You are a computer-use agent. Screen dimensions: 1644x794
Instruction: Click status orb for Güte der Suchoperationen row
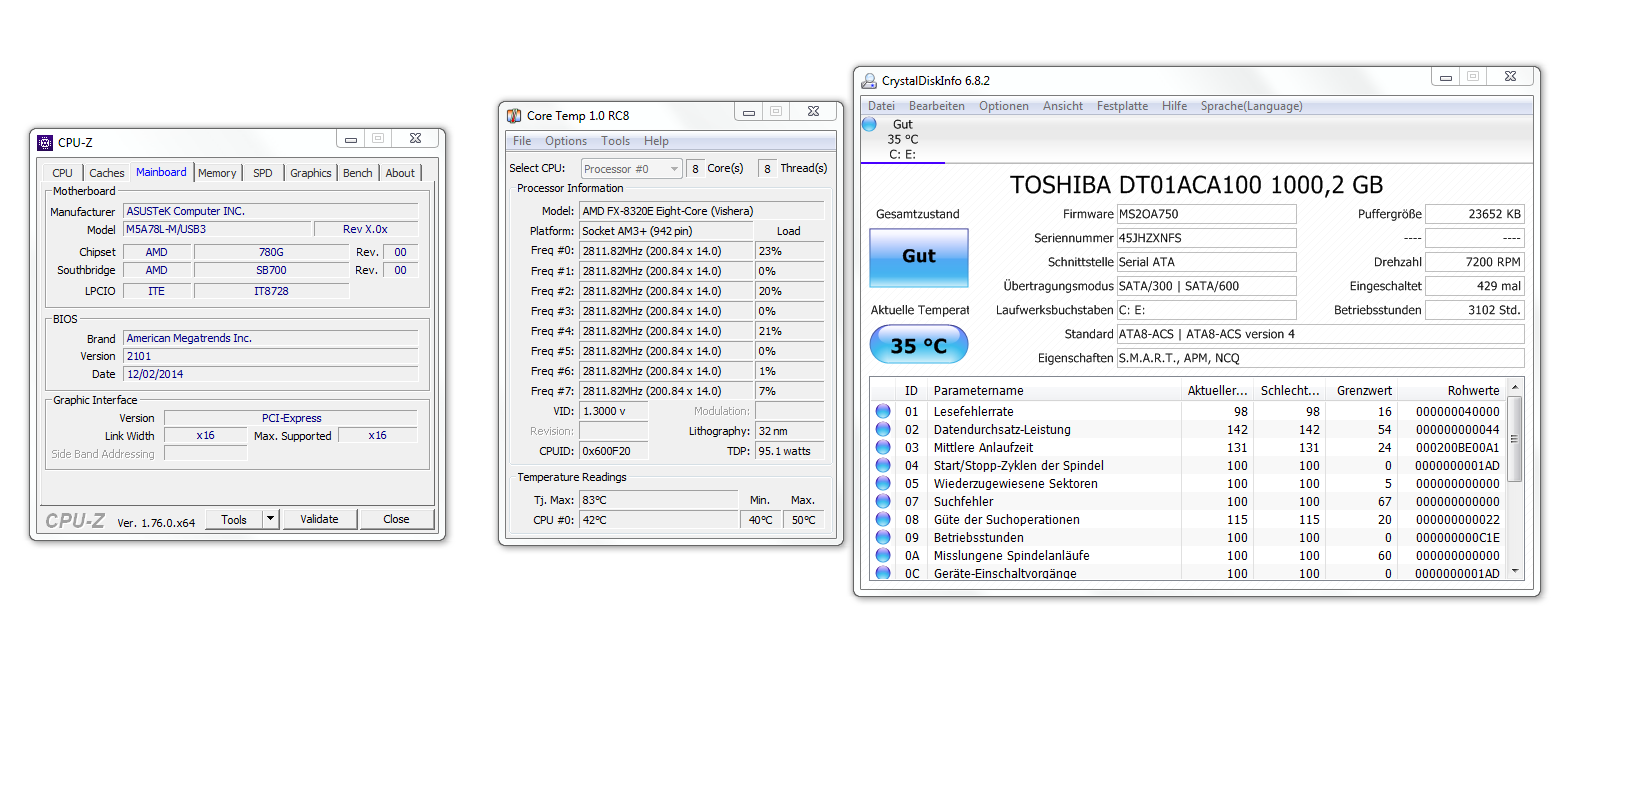click(x=883, y=519)
